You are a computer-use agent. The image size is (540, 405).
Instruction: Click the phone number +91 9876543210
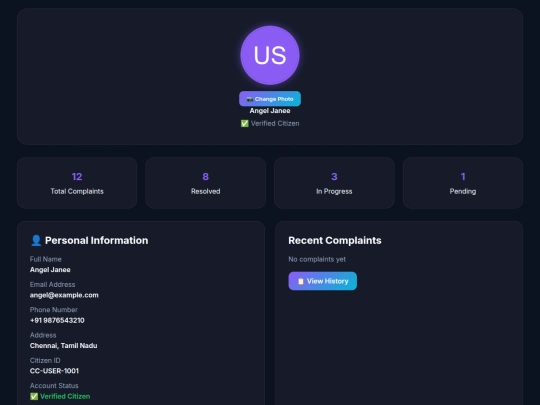coord(57,320)
